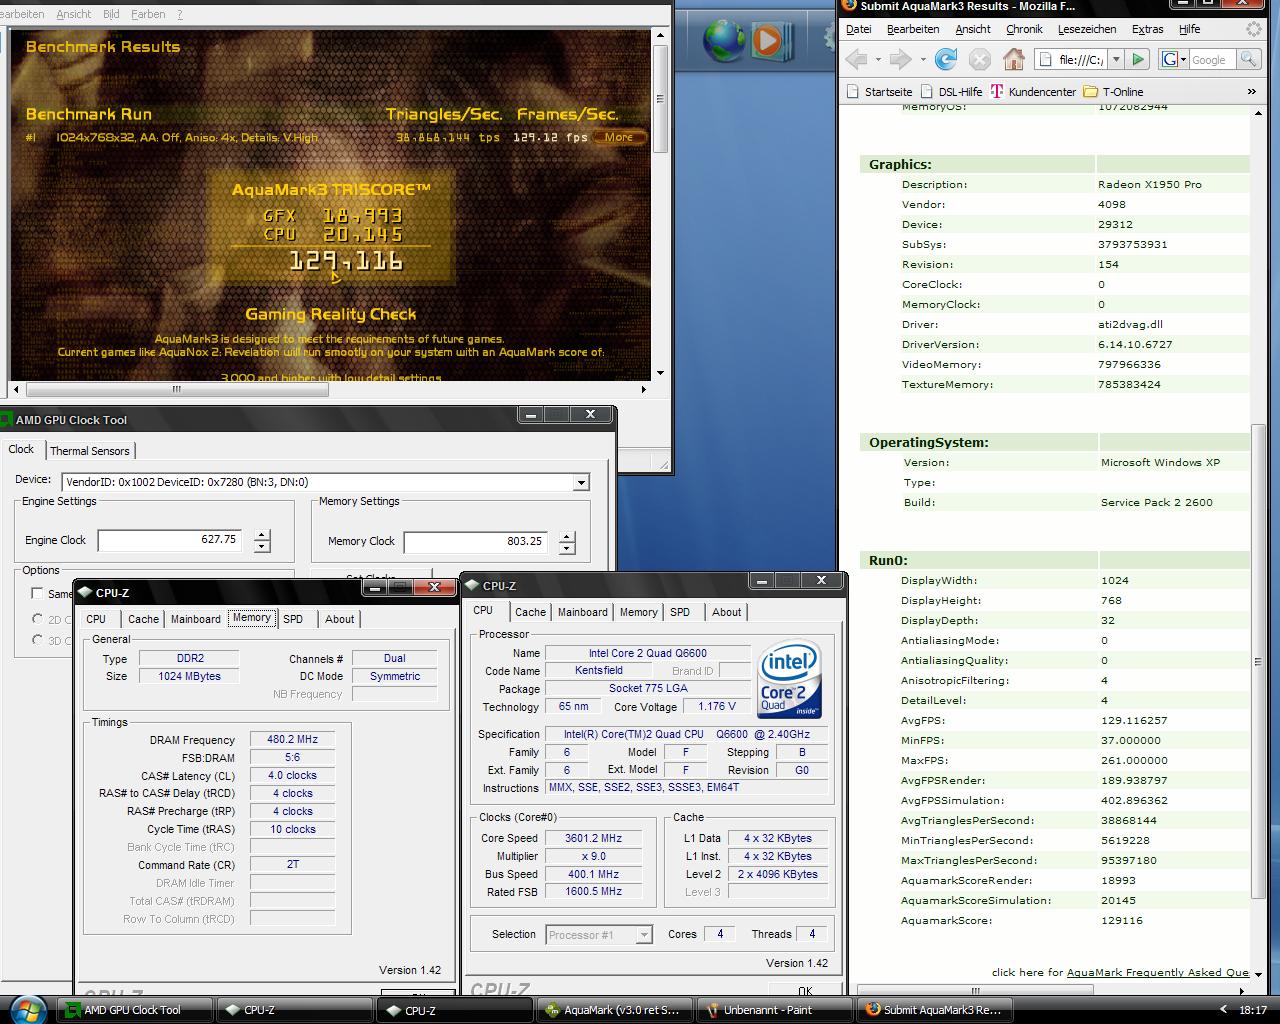Click the green Go arrow beside address bar

pyautogui.click(x=1138, y=60)
